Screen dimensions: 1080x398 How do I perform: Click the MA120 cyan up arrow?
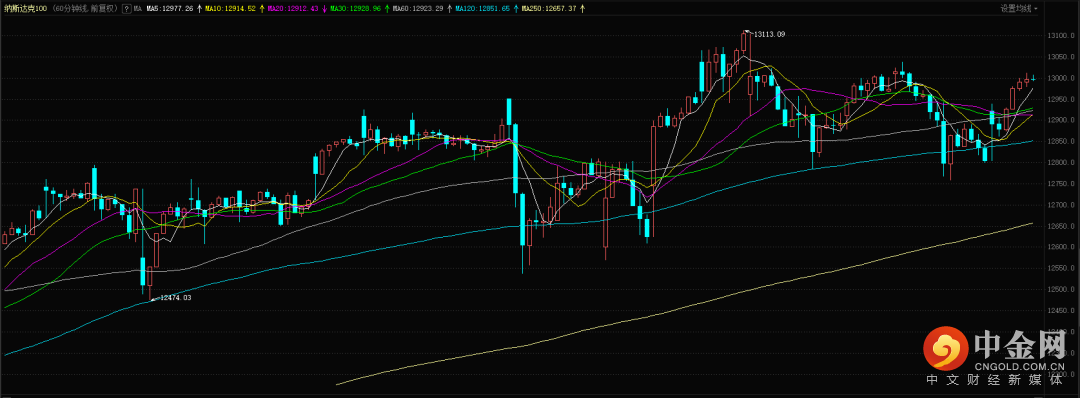pyautogui.click(x=516, y=9)
